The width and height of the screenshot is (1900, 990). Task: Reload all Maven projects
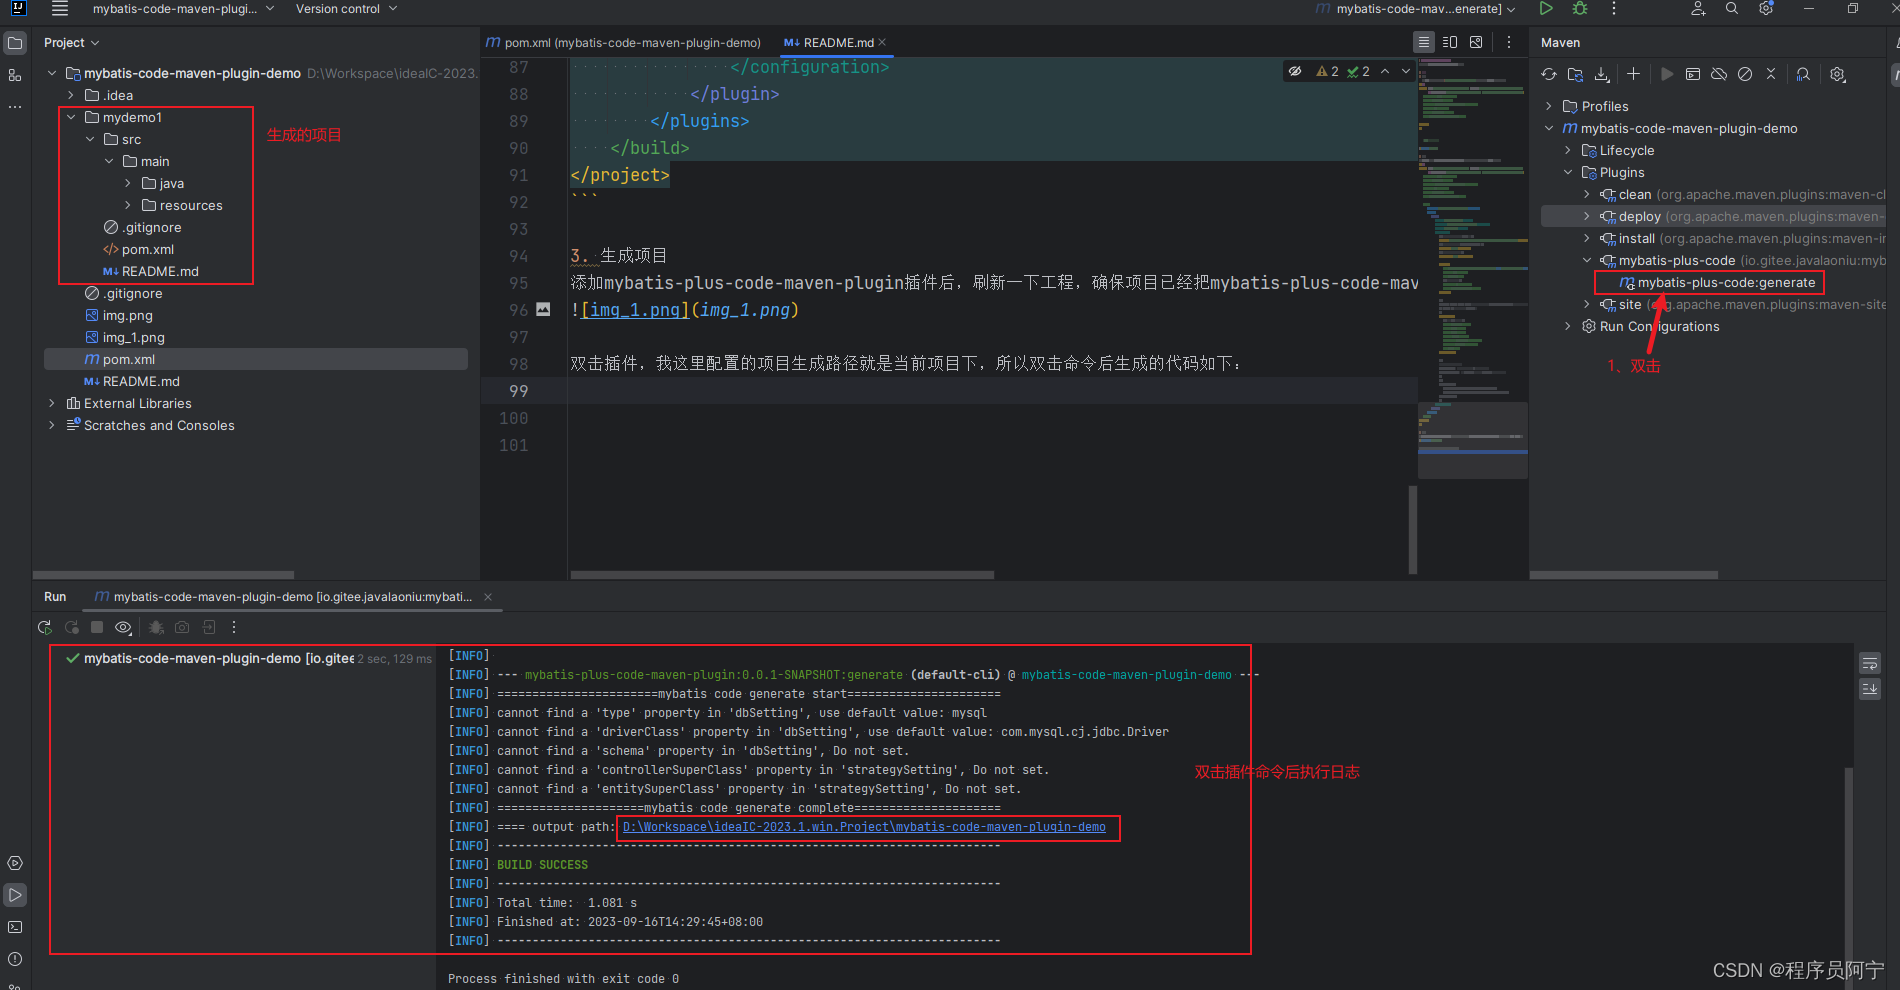[x=1549, y=74]
